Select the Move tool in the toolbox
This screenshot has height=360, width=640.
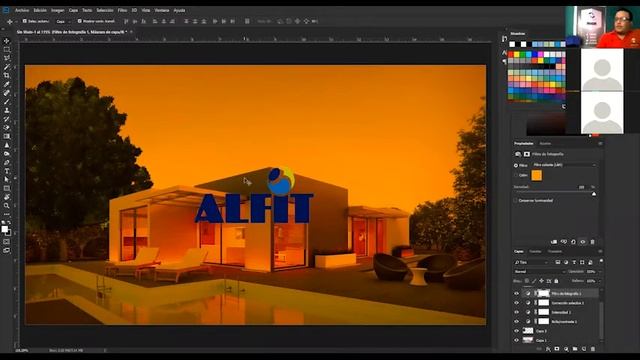point(7,41)
